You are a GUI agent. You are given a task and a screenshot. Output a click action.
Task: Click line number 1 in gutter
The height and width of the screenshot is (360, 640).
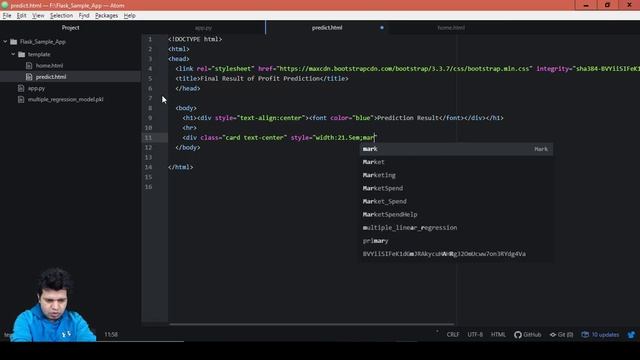point(150,39)
